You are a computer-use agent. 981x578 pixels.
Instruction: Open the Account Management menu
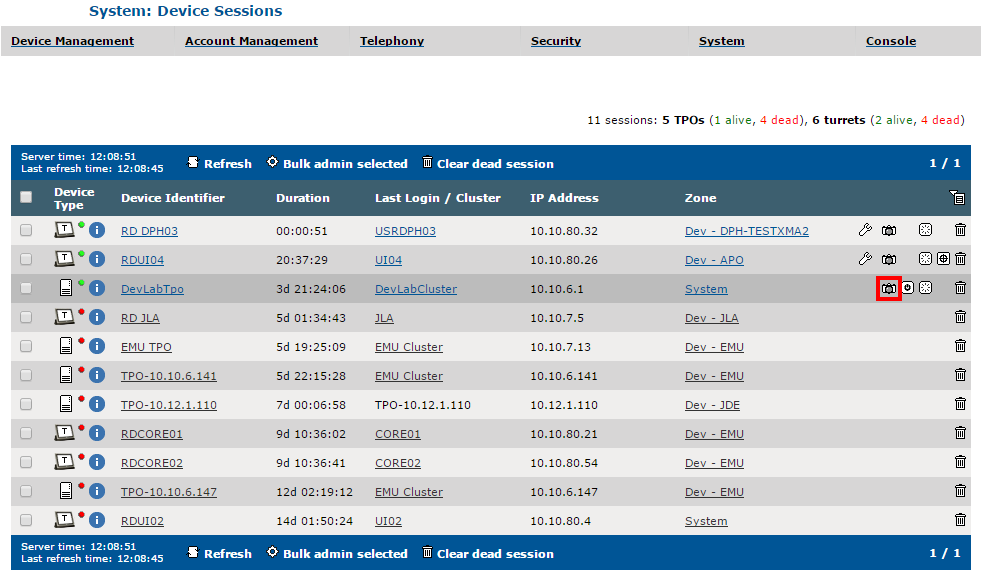[252, 41]
